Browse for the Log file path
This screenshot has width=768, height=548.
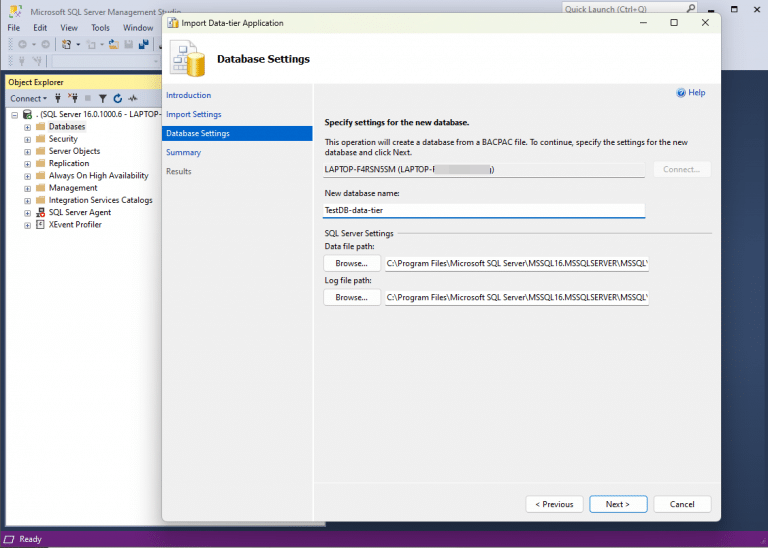tap(352, 298)
